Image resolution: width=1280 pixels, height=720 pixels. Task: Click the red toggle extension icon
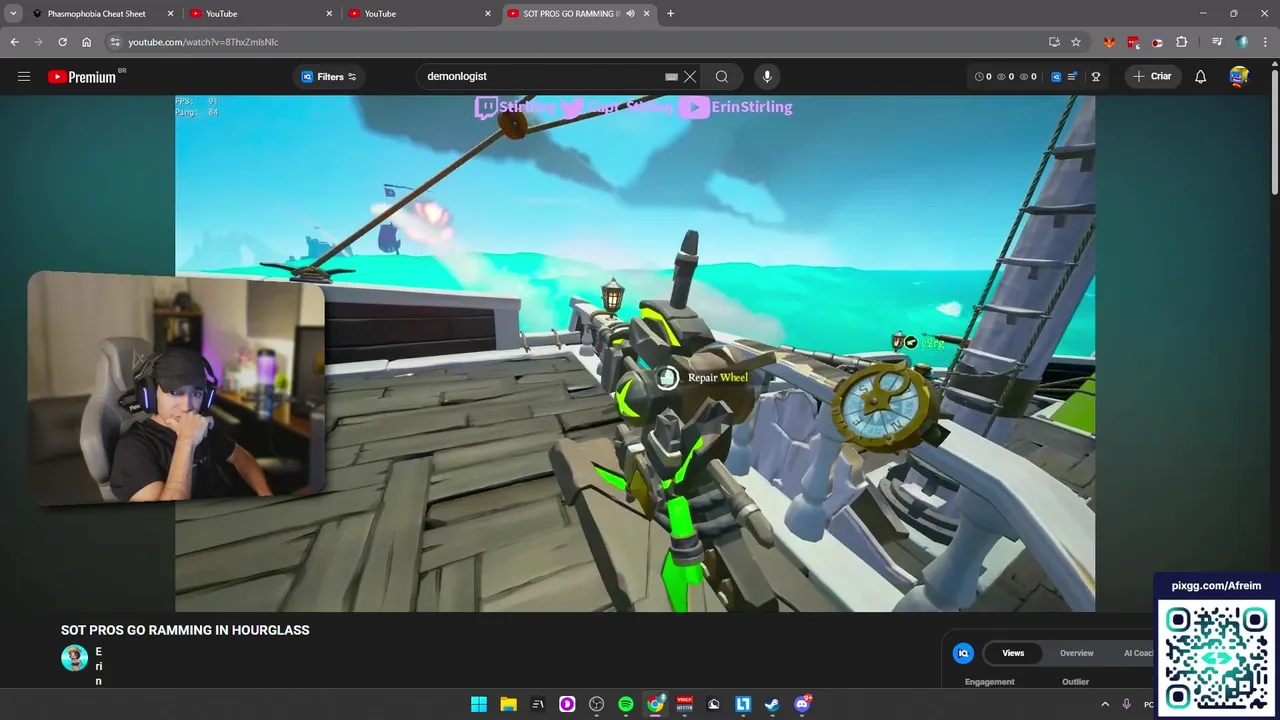pos(1157,42)
